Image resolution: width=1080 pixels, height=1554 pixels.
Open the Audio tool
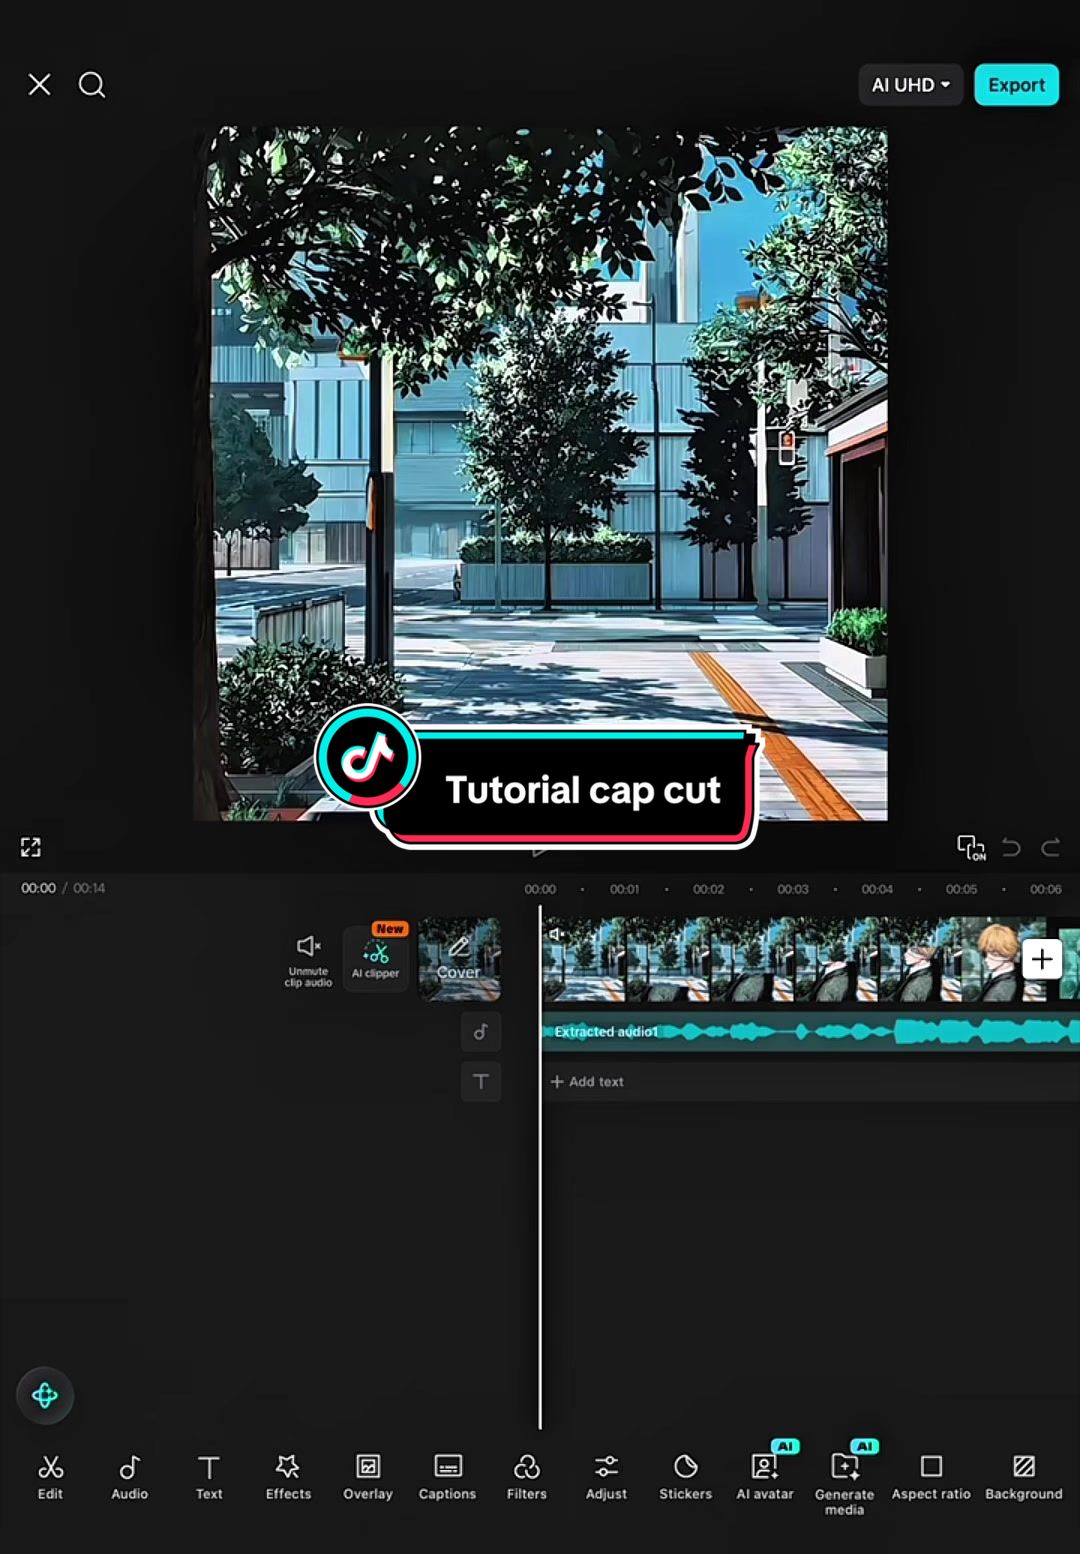(x=129, y=1477)
